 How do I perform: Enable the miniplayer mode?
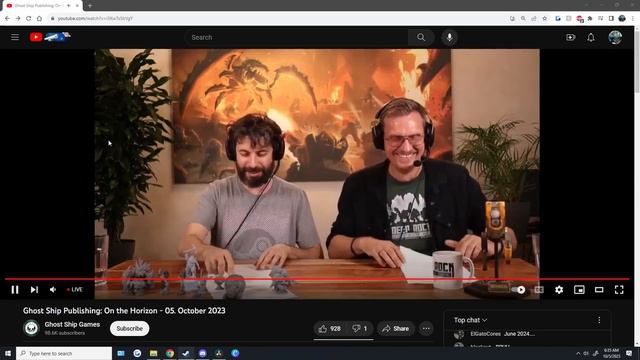579,289
